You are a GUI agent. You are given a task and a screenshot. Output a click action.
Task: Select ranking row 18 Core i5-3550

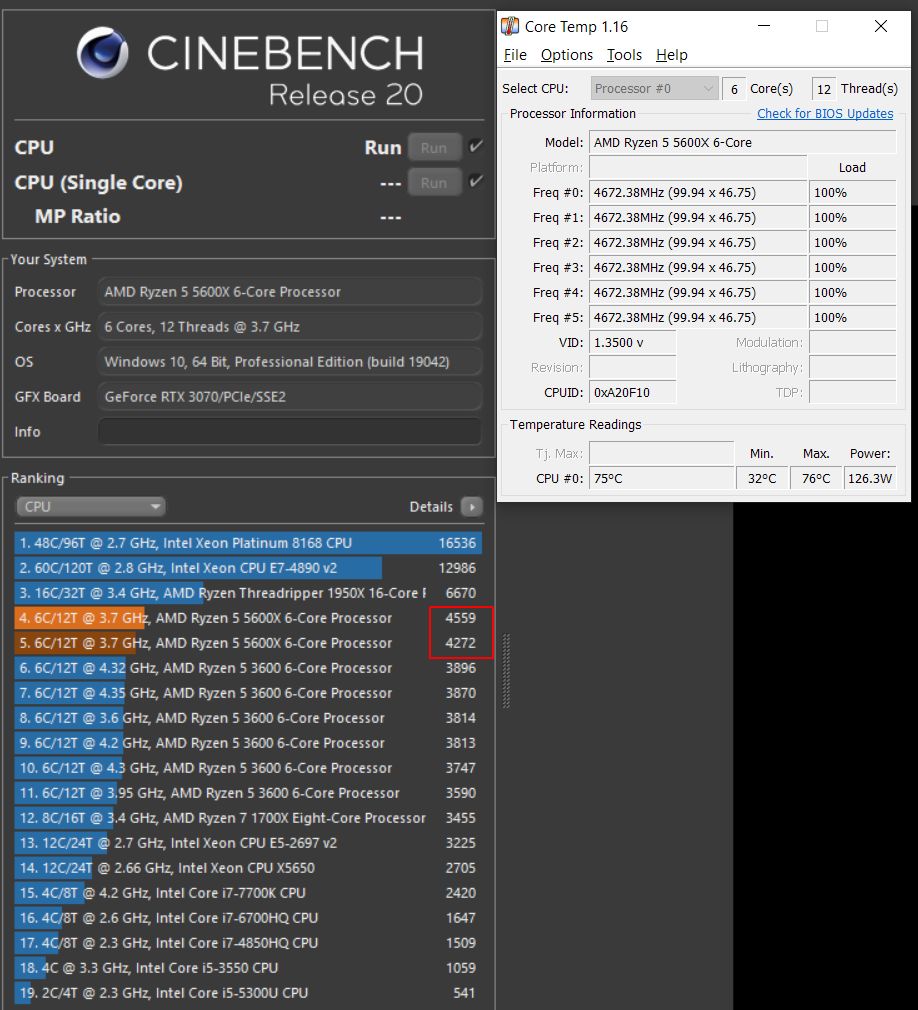[248, 968]
